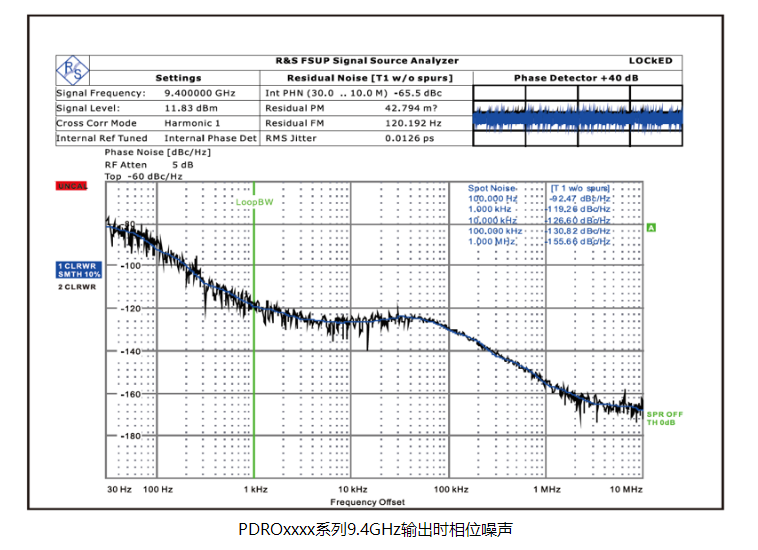Click the -140 y-axis label
Image resolution: width=758 pixels, height=550 pixels.
tap(131, 352)
